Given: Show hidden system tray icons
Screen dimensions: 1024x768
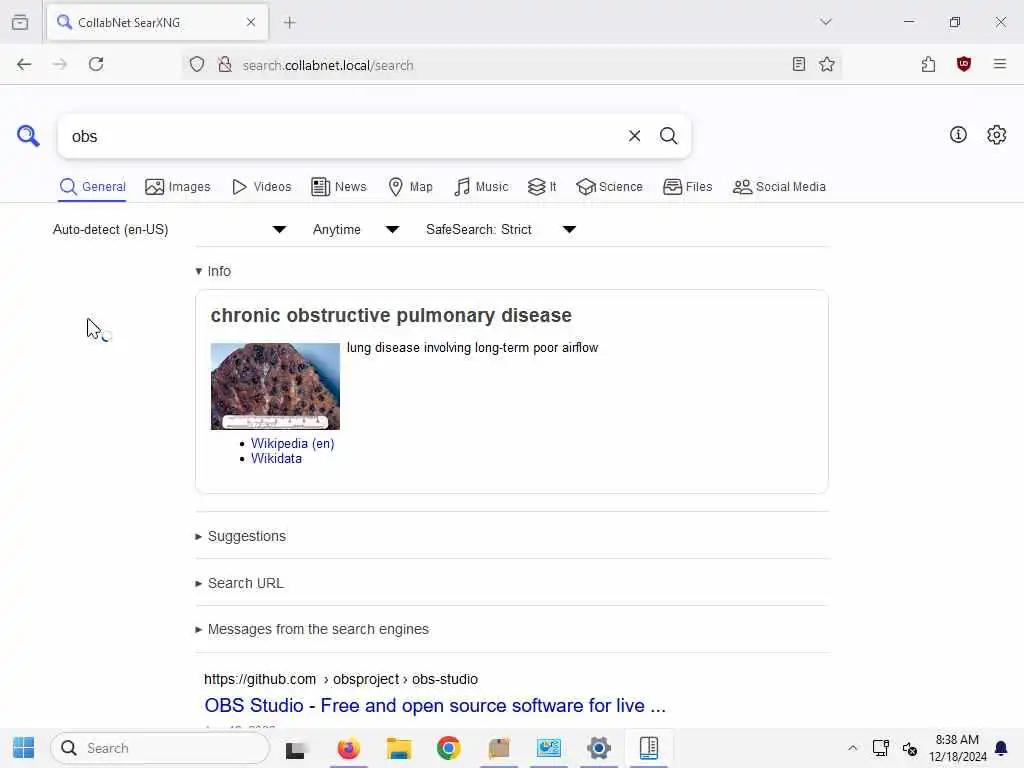Looking at the screenshot, I should [852, 748].
